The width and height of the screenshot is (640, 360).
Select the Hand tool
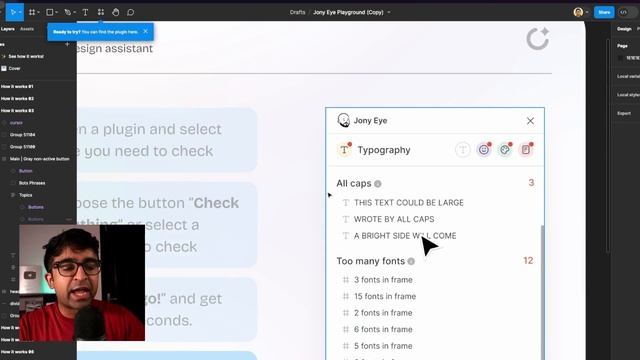click(x=116, y=12)
